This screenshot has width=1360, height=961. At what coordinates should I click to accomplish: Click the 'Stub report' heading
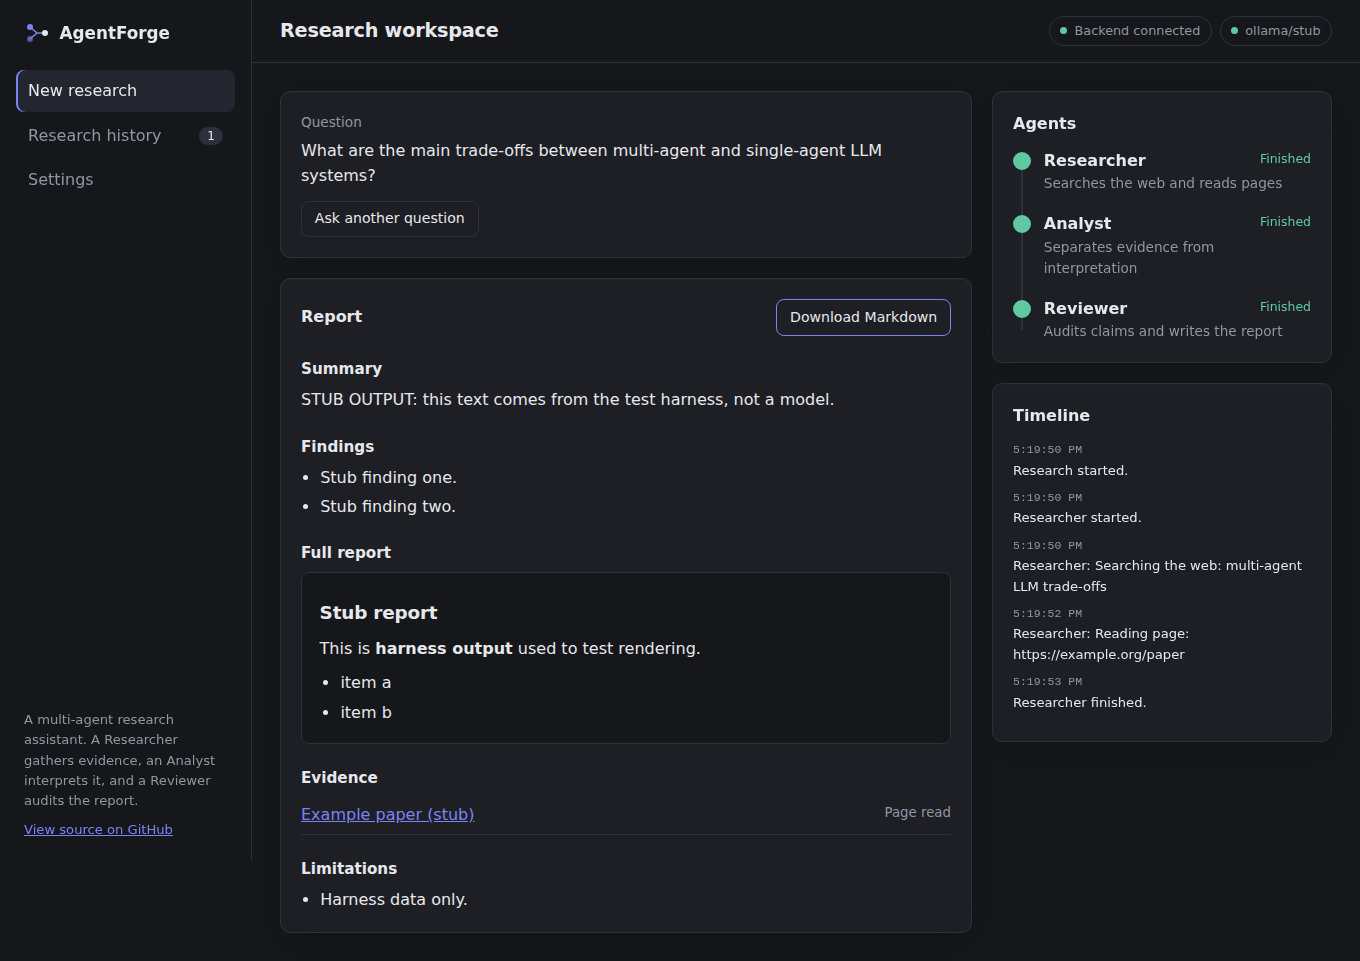(378, 612)
